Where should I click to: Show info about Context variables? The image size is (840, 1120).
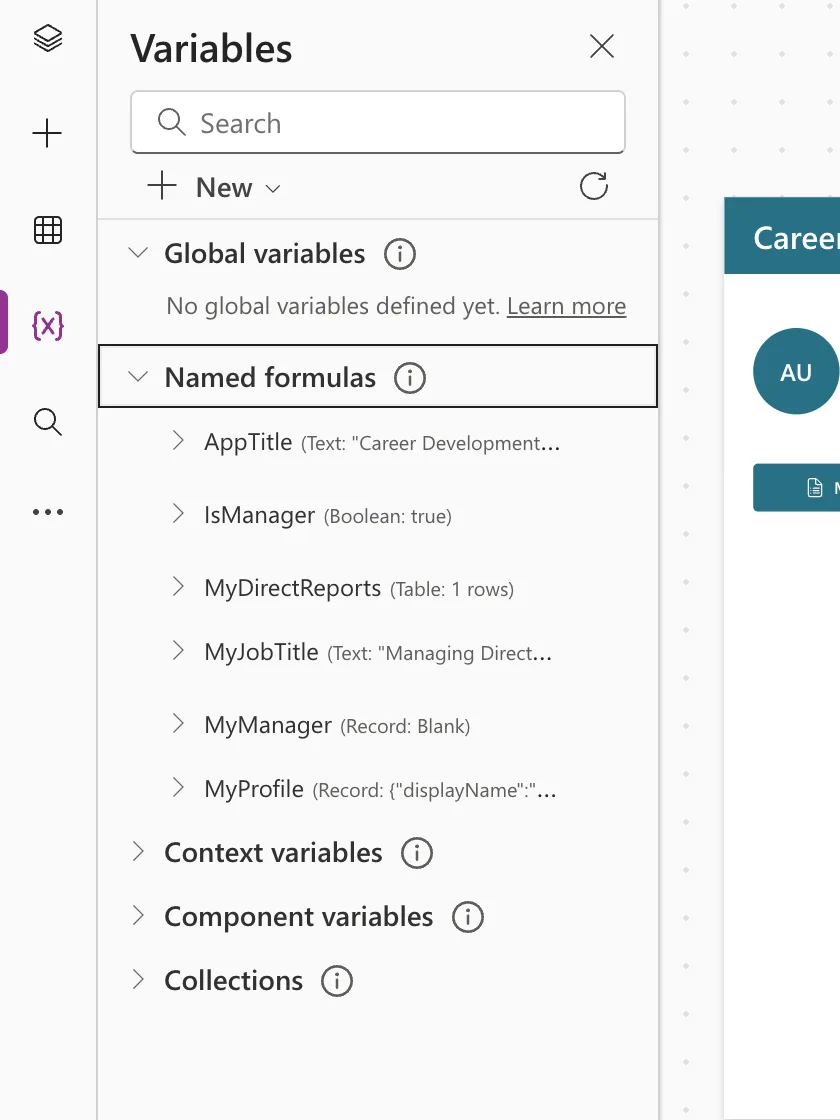[417, 853]
